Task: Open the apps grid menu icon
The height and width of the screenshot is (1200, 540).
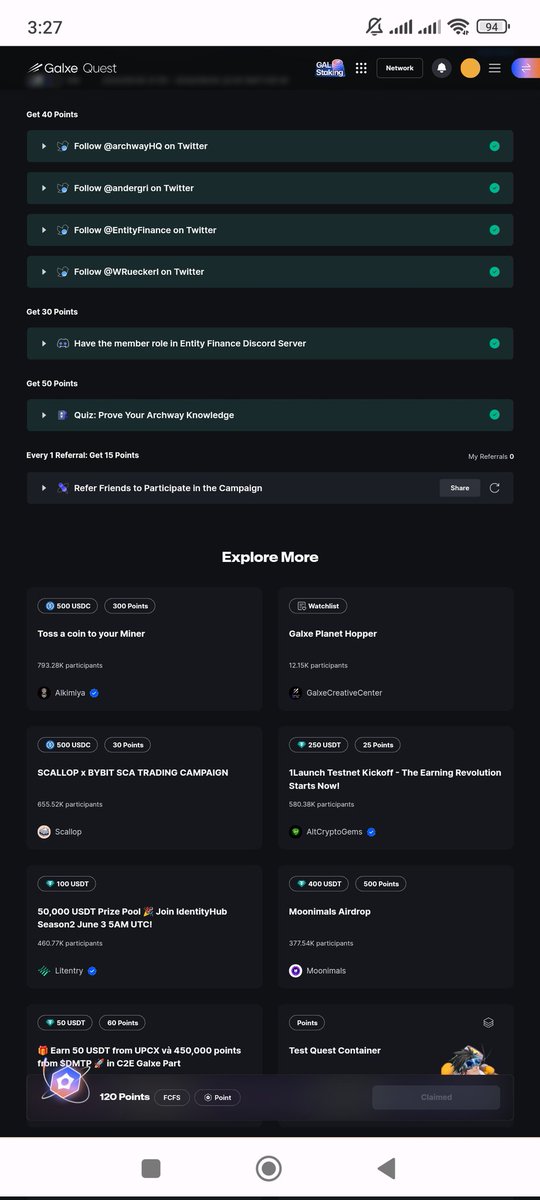Action: pyautogui.click(x=361, y=68)
